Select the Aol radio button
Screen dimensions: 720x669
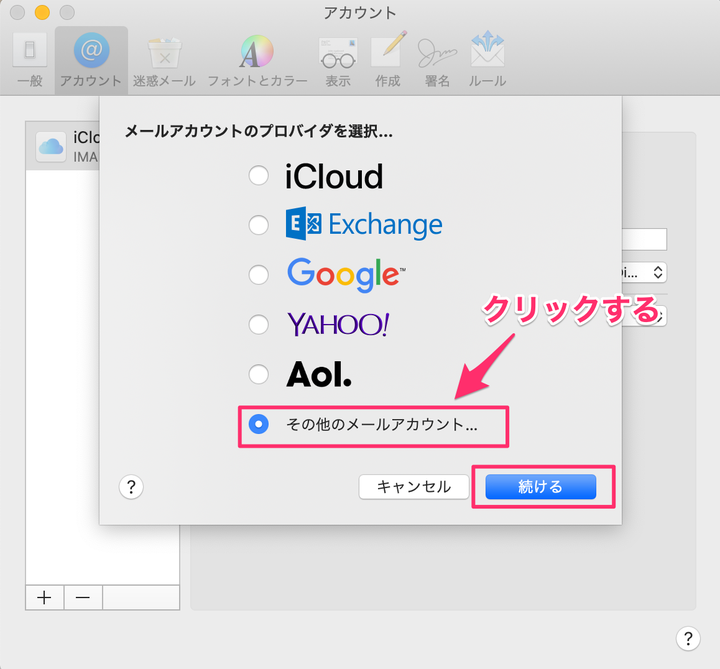tap(259, 374)
